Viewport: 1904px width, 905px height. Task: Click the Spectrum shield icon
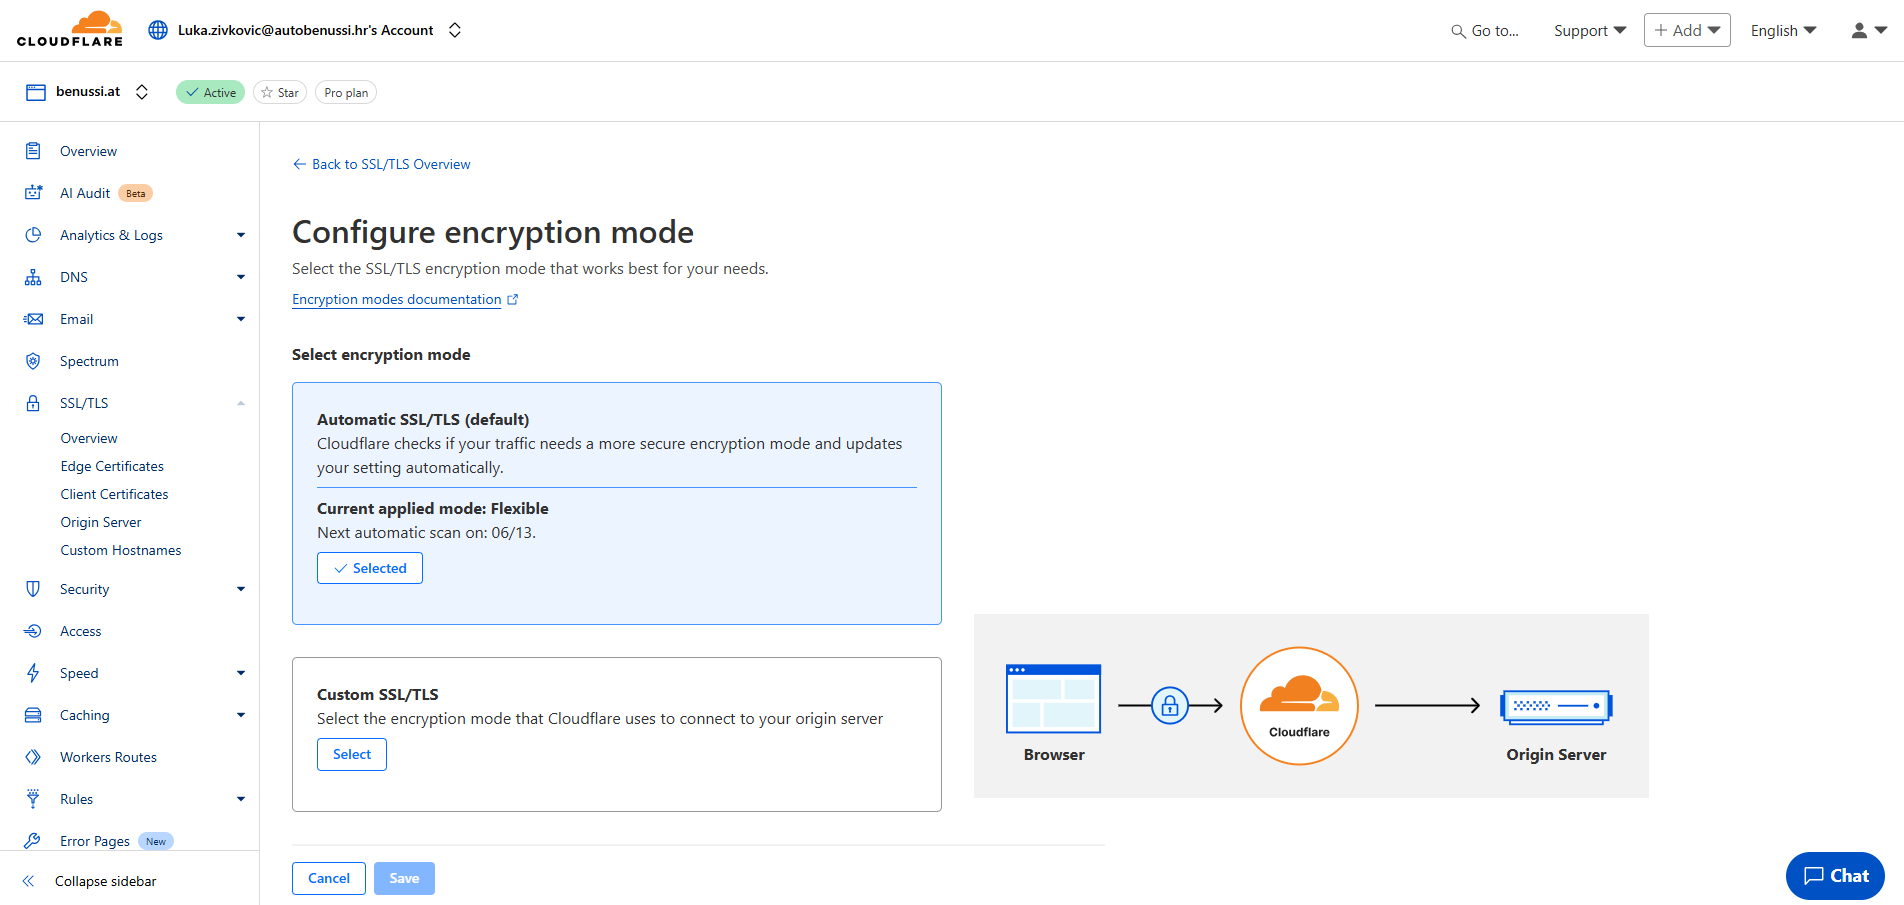pos(33,361)
